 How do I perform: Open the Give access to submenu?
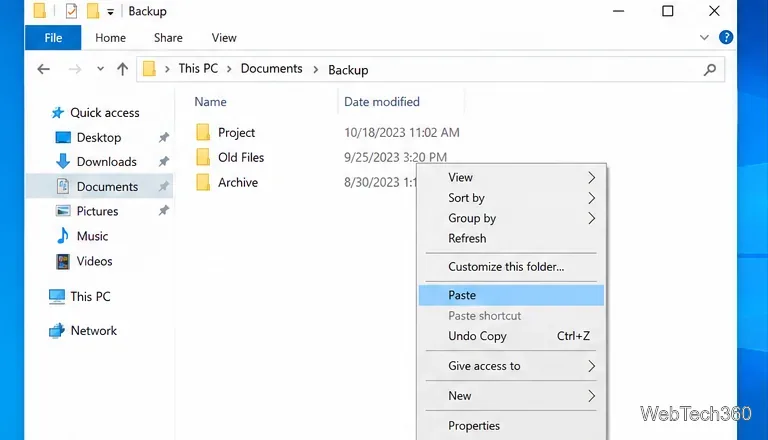coord(511,366)
